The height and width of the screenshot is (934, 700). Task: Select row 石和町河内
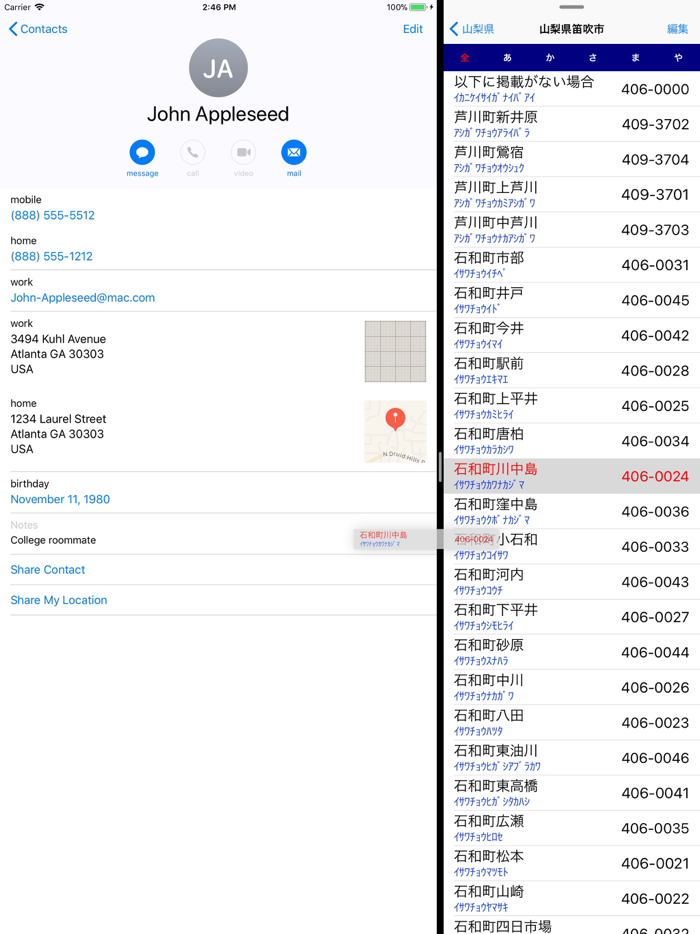pyautogui.click(x=572, y=581)
